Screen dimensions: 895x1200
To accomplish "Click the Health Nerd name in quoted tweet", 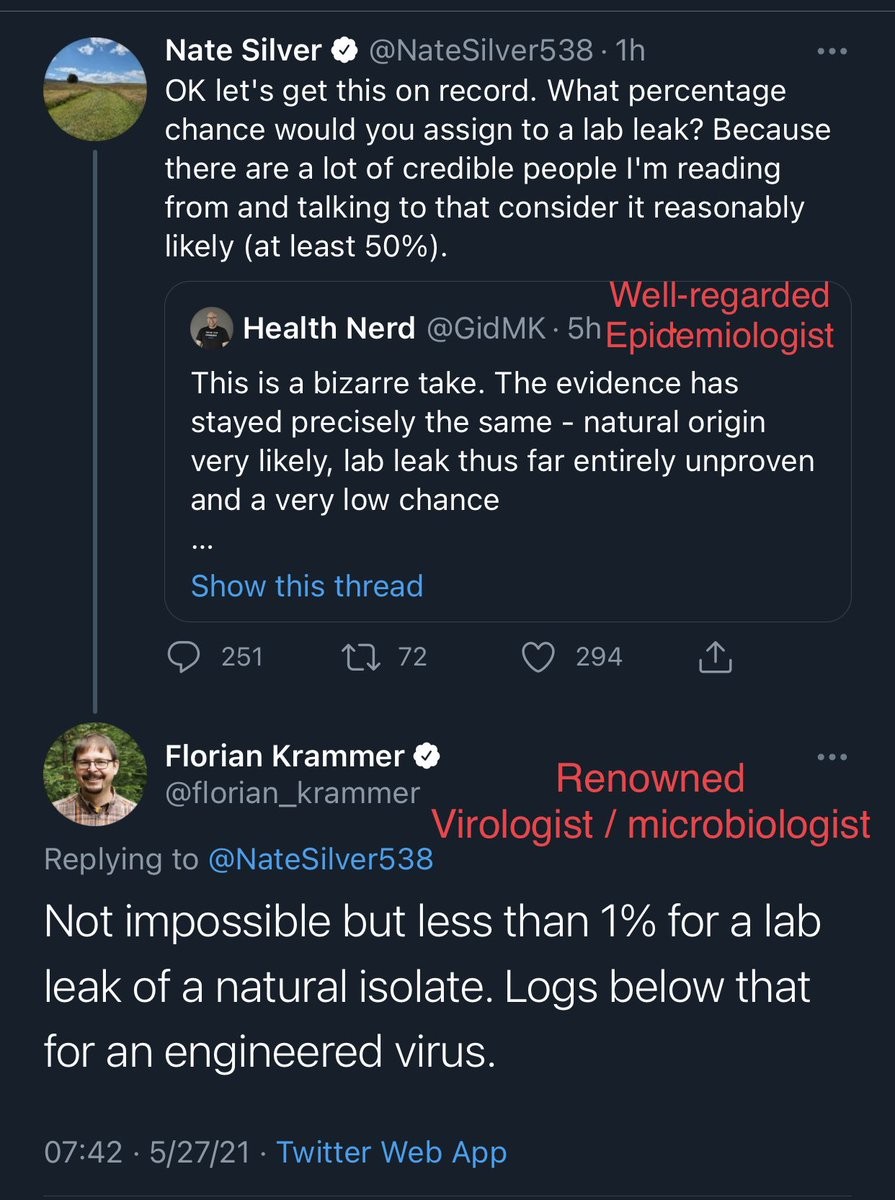I will click(329, 328).
